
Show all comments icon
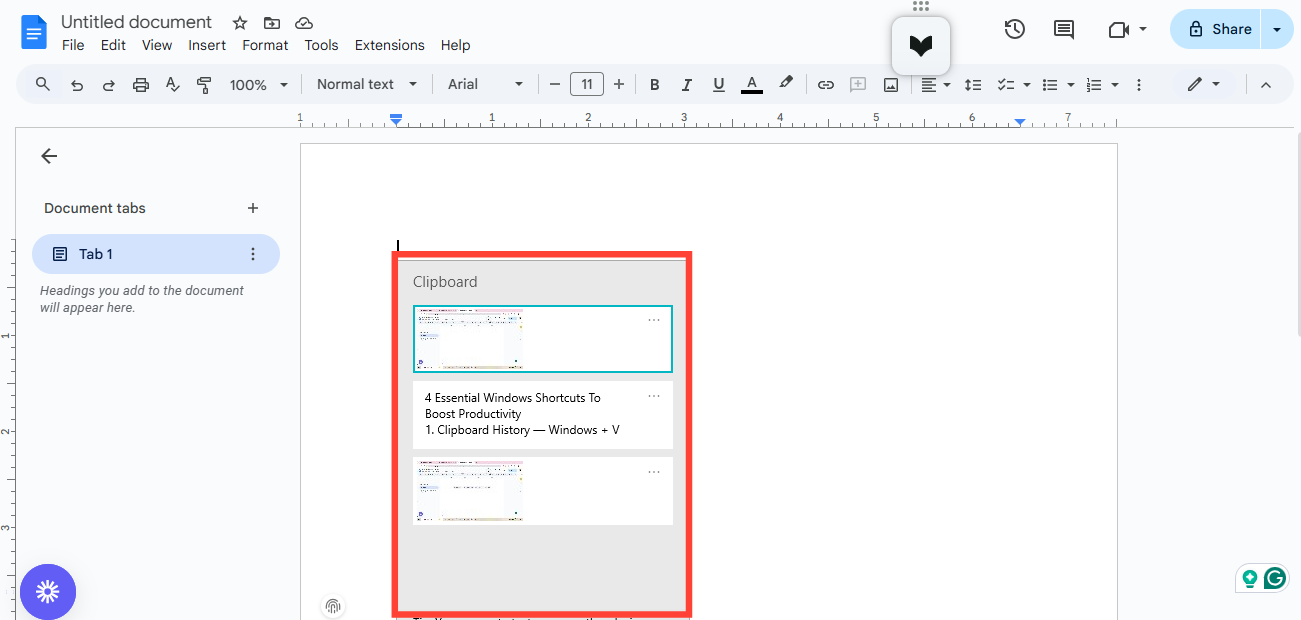pyautogui.click(x=1064, y=29)
